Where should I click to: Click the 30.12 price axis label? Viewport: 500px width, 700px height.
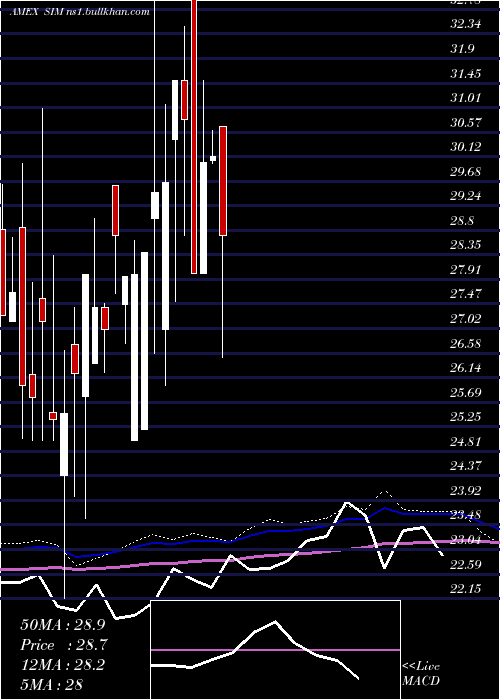pos(466,146)
